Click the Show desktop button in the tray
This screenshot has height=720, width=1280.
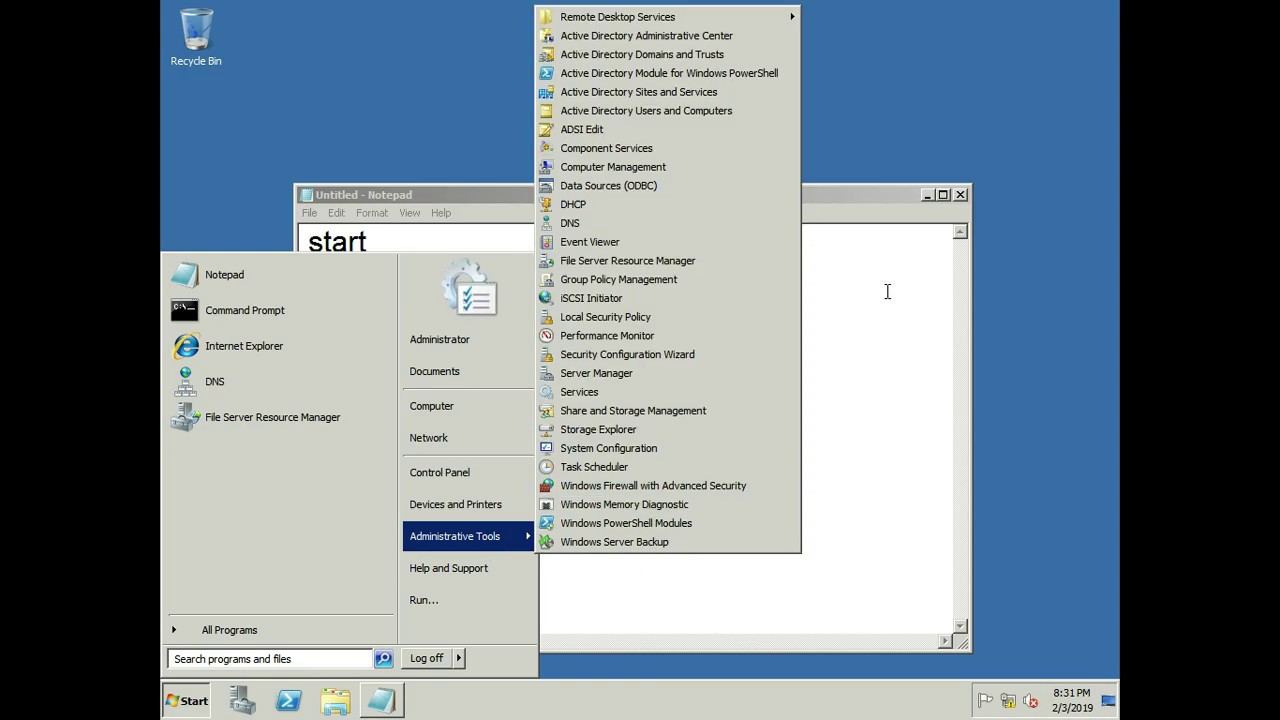[1108, 700]
